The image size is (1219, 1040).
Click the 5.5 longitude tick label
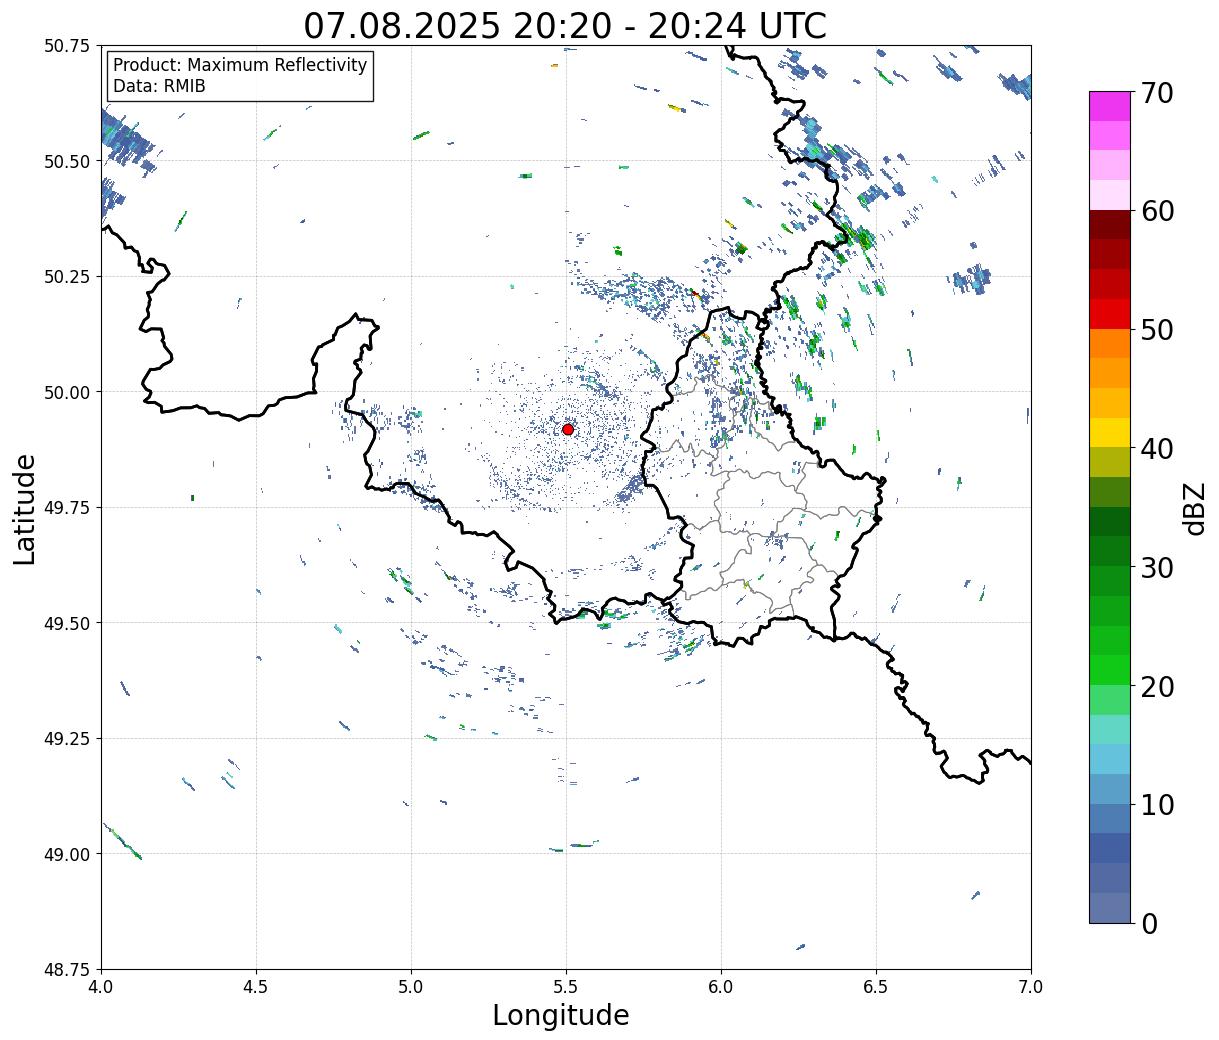[x=566, y=987]
